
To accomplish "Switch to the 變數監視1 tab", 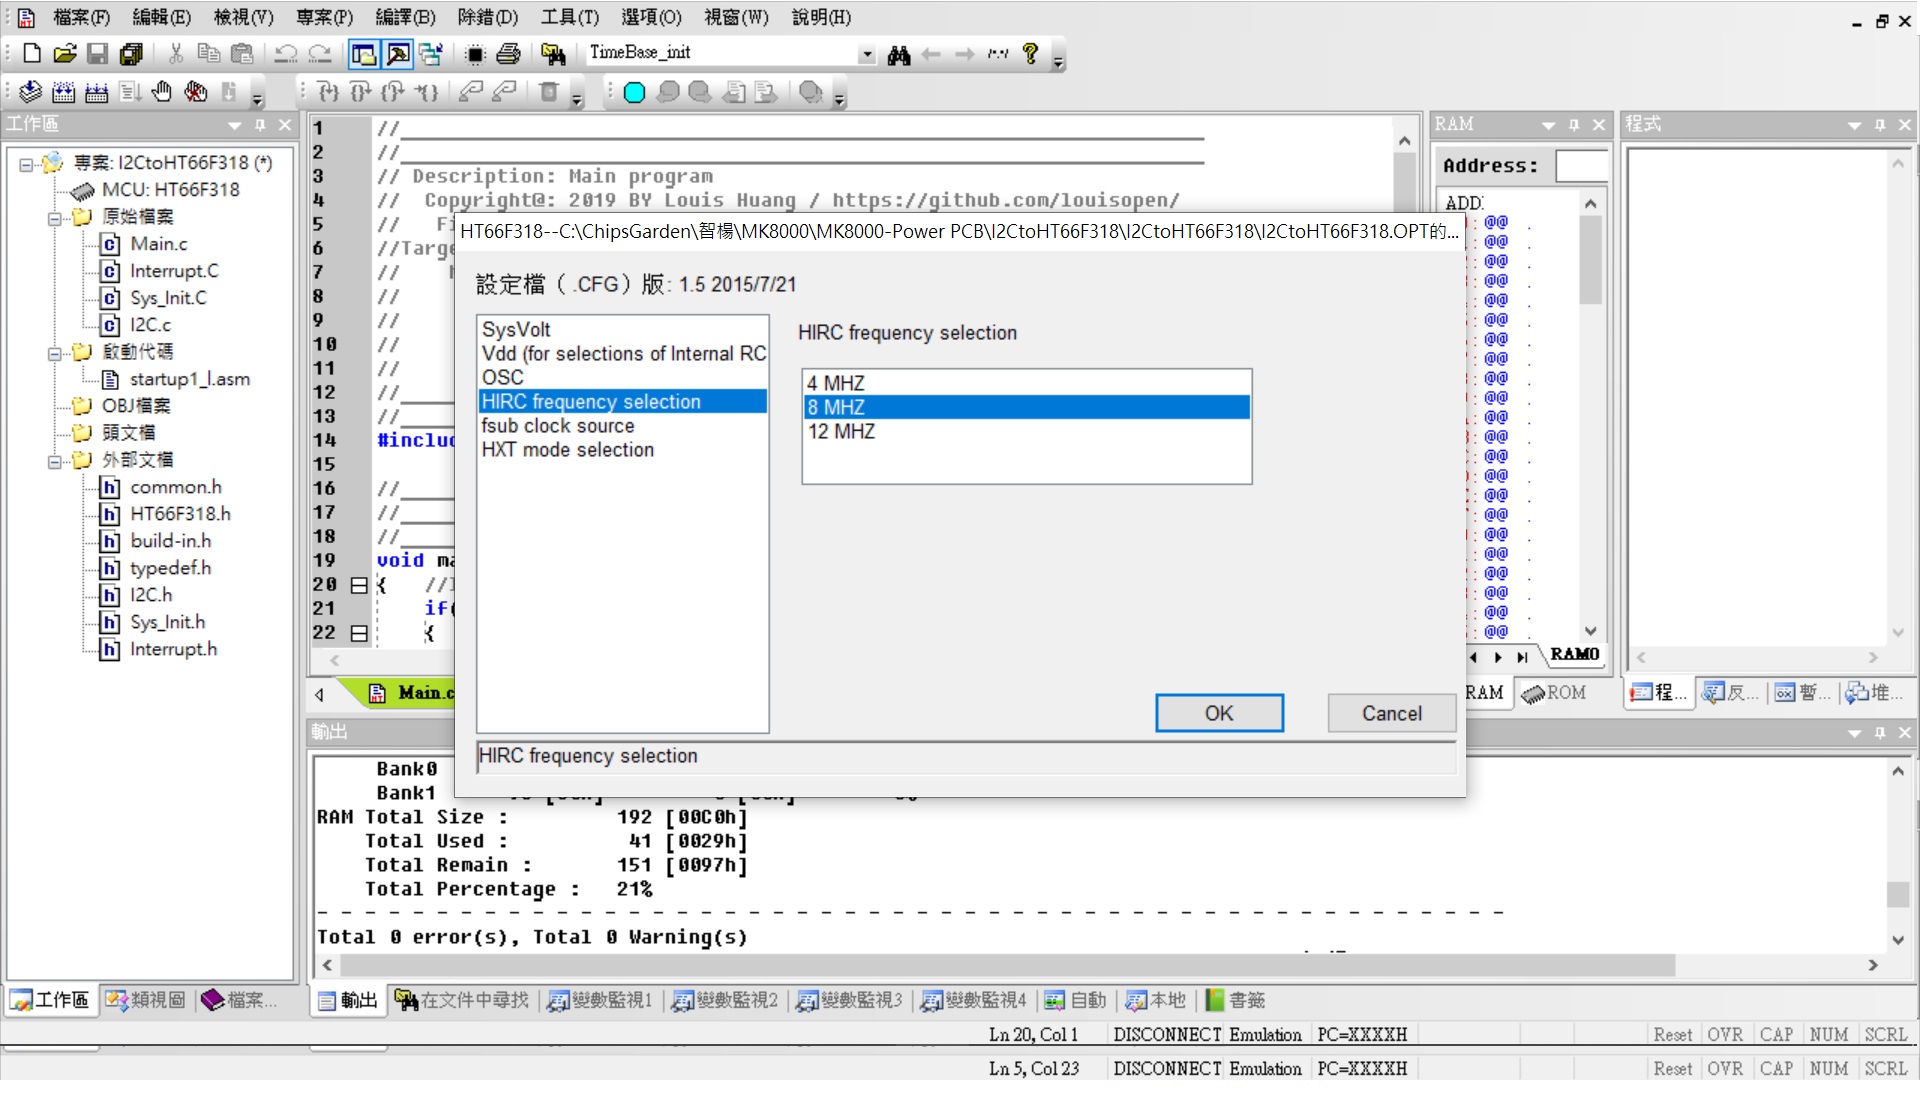I will click(x=600, y=1000).
